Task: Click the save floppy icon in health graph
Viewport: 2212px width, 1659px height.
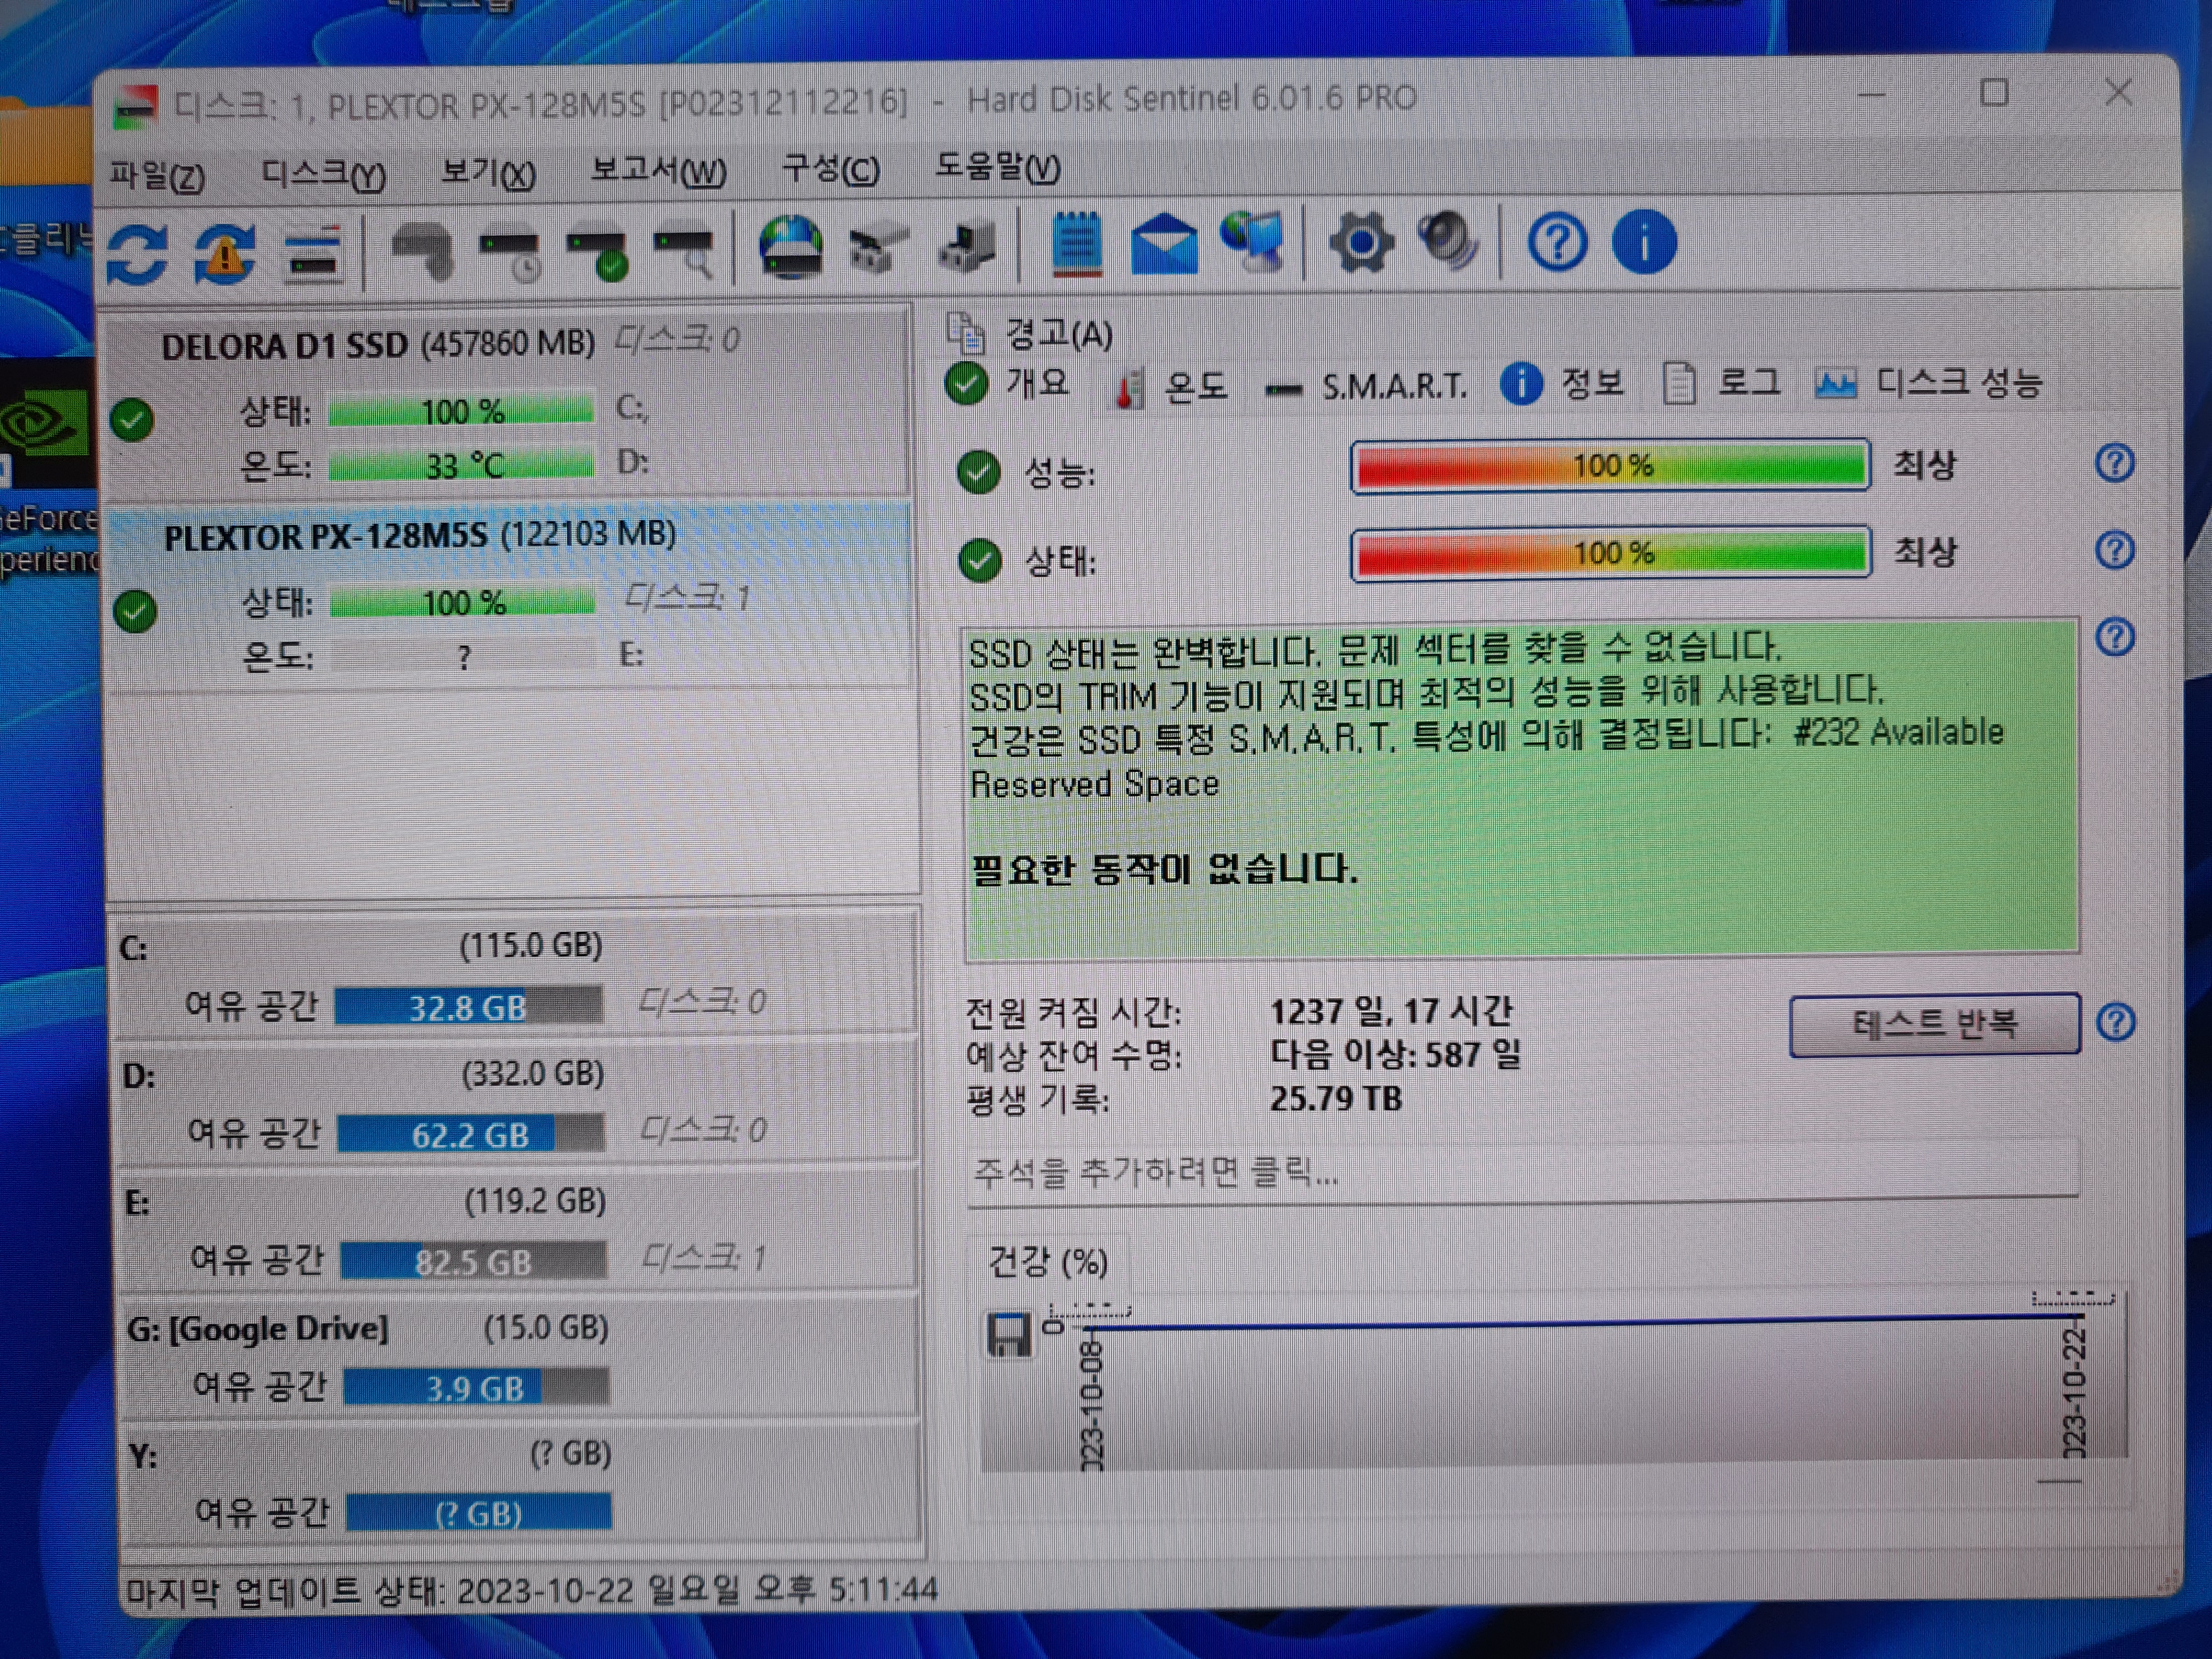Action: coord(1008,1335)
